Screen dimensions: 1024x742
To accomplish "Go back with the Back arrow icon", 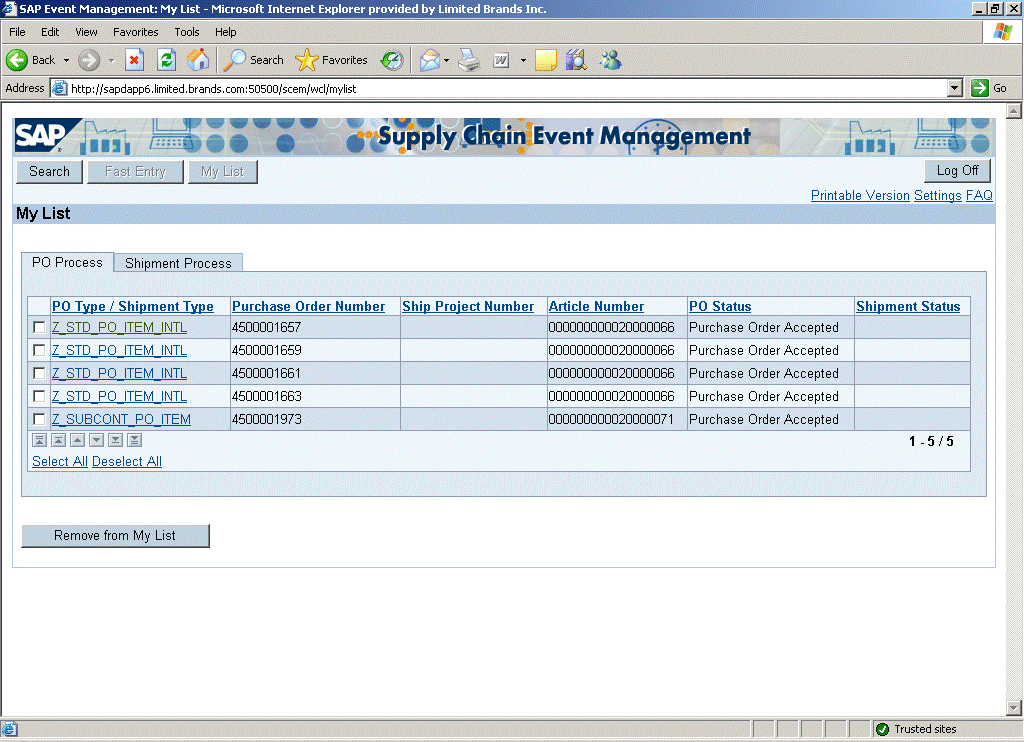I will coord(17,60).
